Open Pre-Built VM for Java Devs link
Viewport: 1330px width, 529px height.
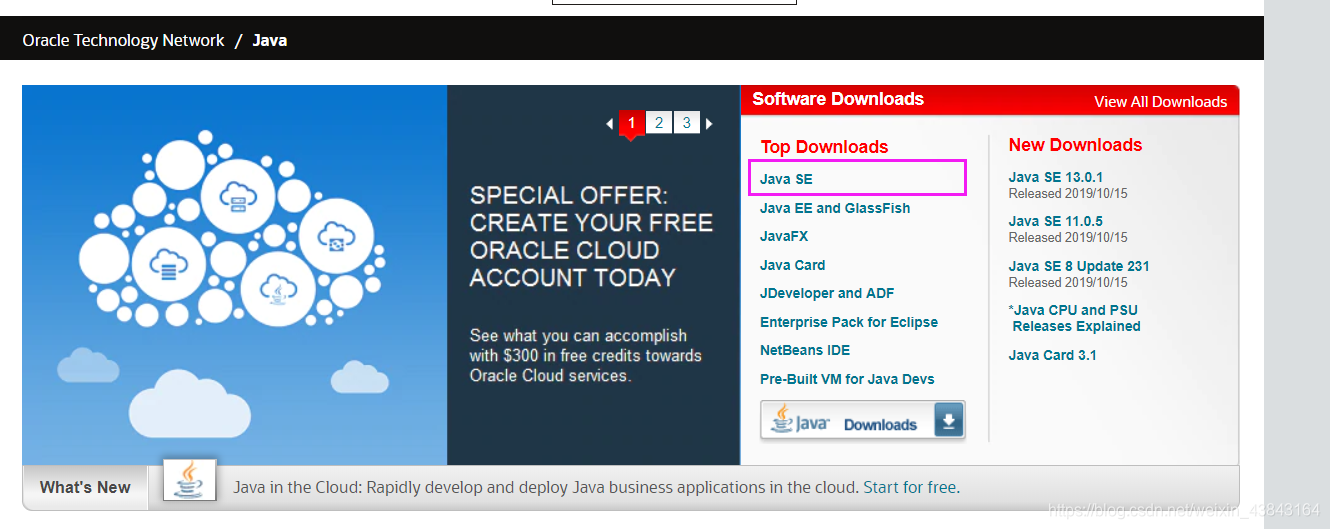(x=847, y=379)
